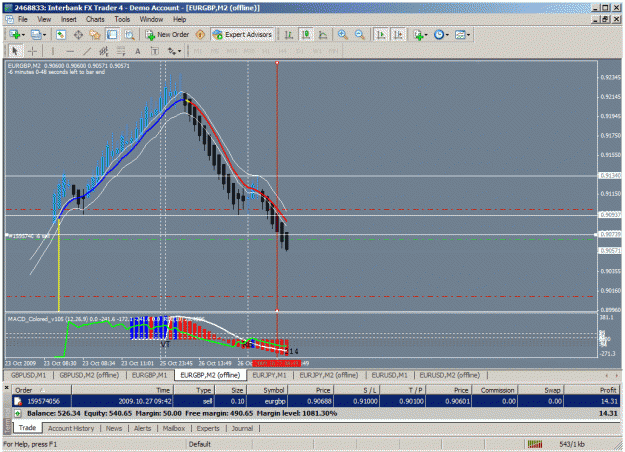
Task: Select the vertical line drawing tool
Action: (x=53, y=51)
